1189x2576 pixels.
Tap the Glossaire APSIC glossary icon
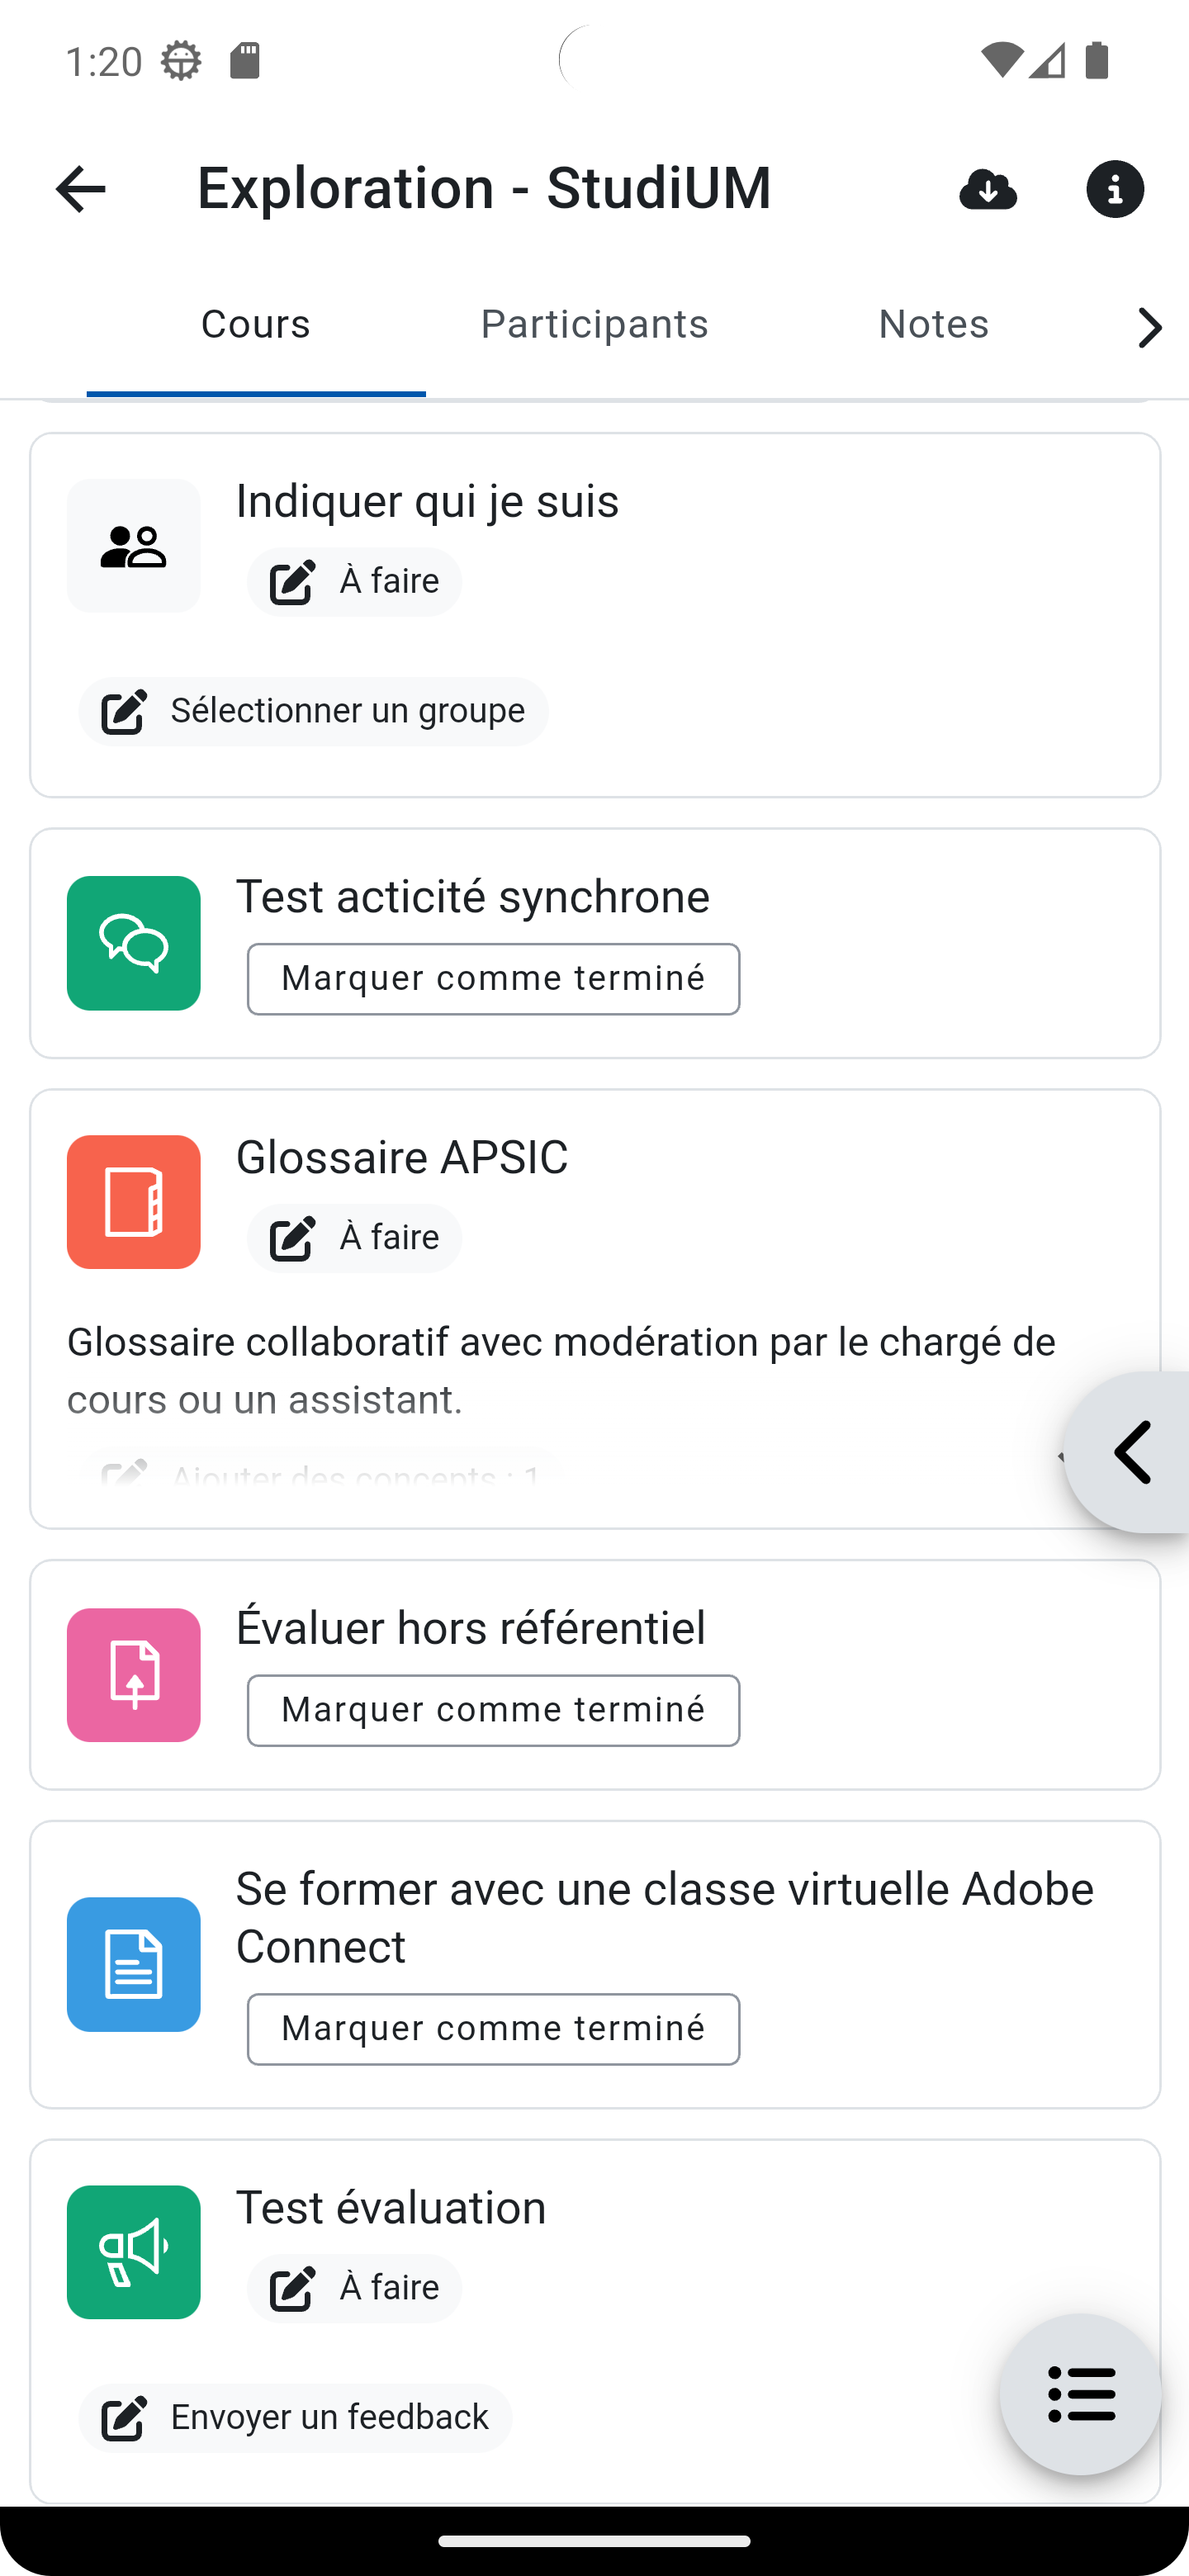pos(134,1202)
